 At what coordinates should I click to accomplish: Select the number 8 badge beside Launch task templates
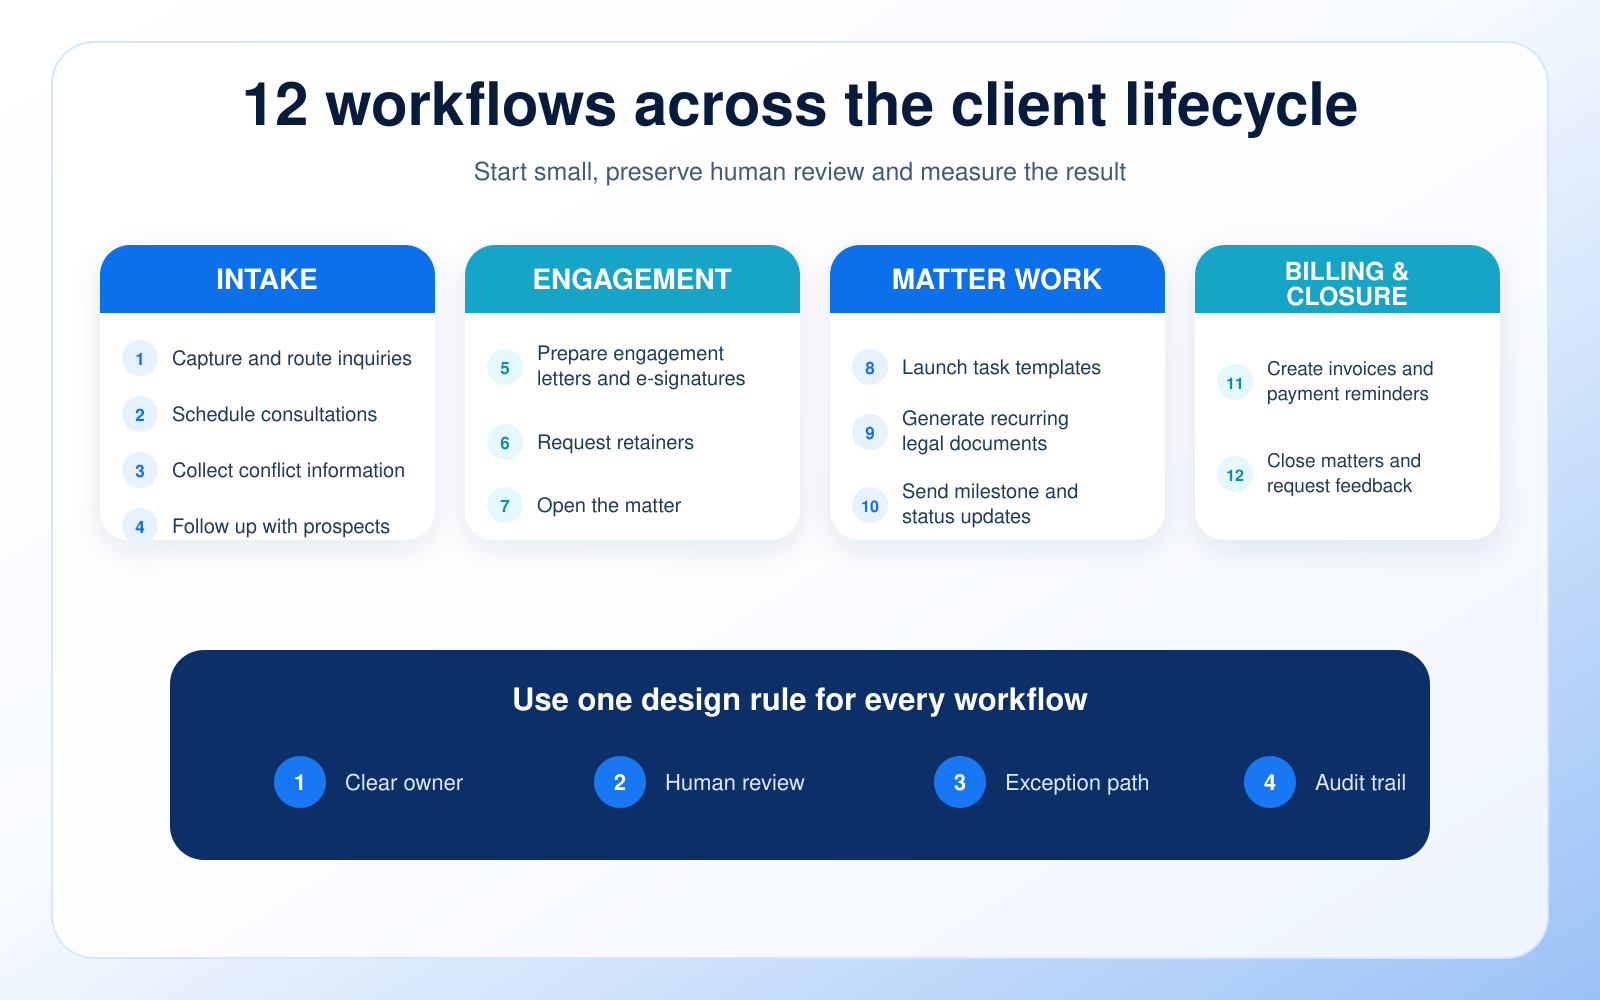click(x=870, y=367)
